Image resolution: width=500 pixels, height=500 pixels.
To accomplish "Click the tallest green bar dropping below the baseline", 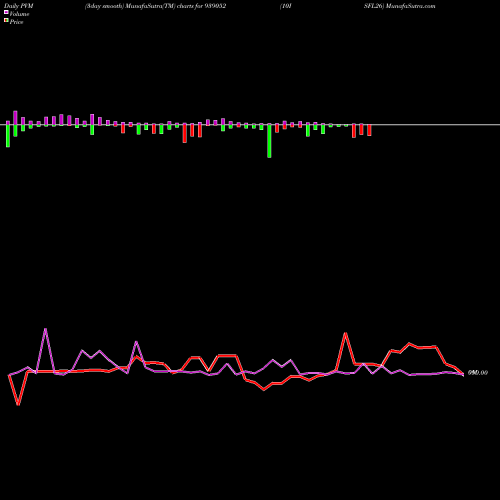I will coord(269,141).
